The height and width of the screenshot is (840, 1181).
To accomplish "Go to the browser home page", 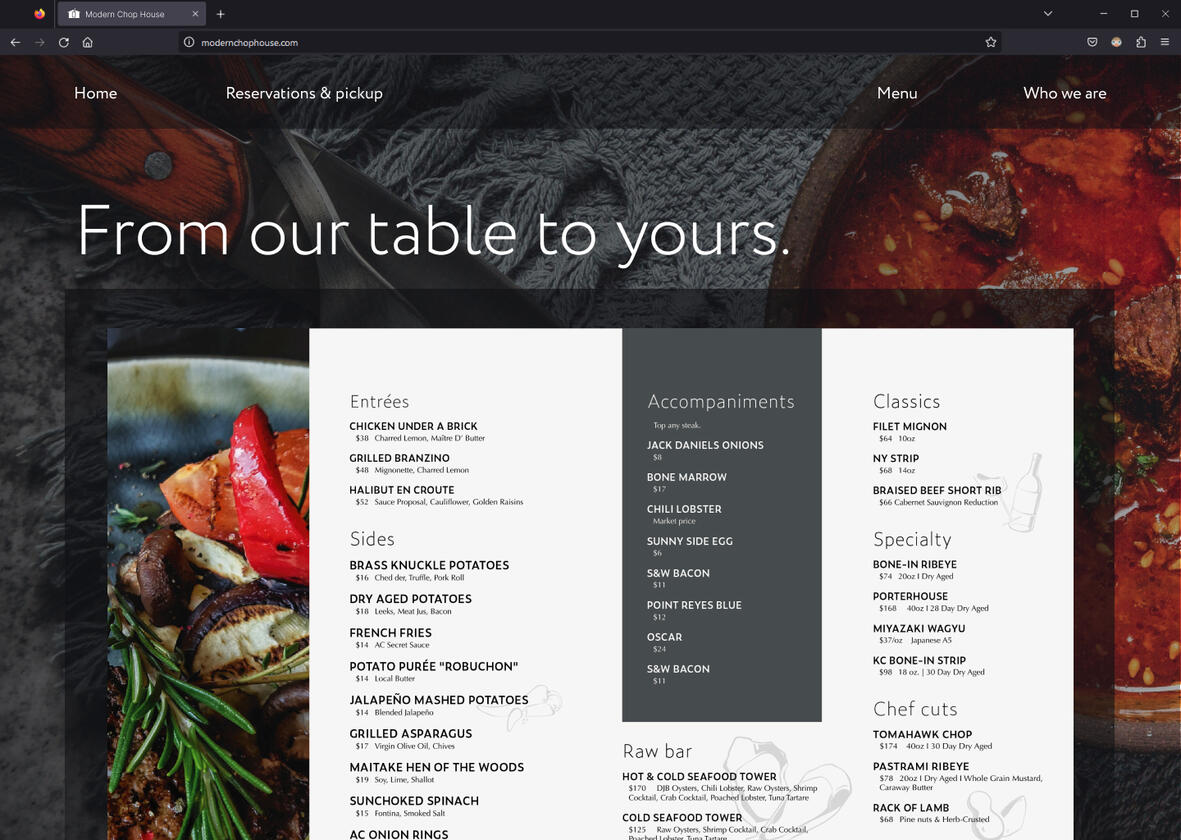I will point(87,42).
